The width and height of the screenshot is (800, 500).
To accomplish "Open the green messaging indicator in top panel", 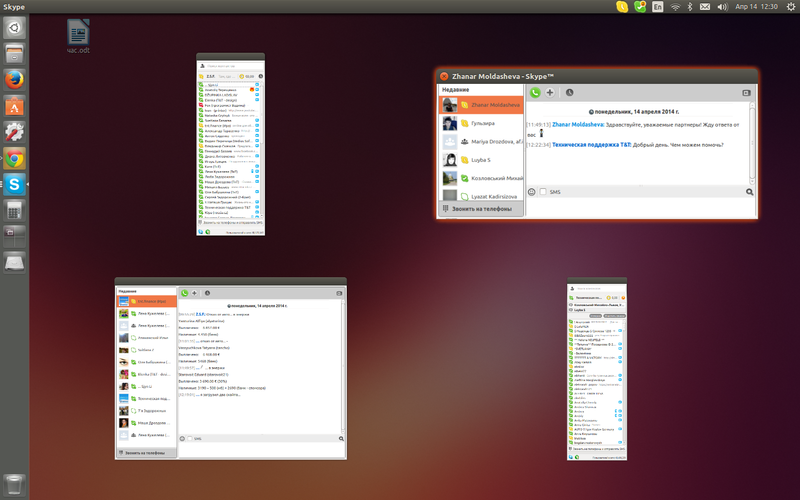I will [x=640, y=7].
